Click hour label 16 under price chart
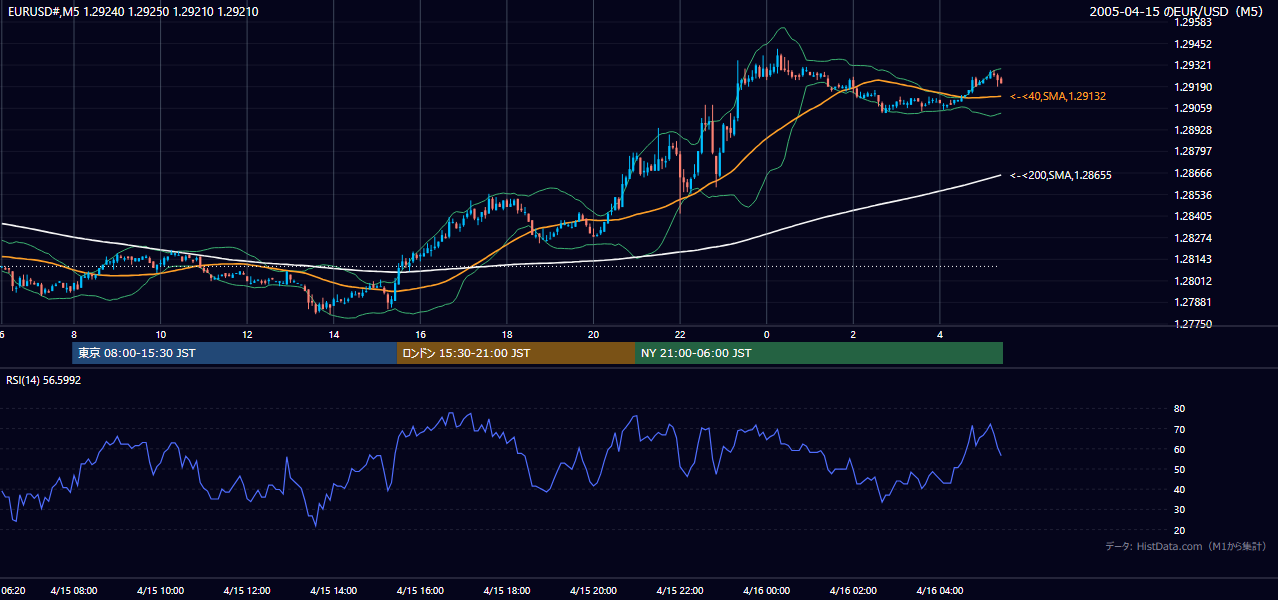The image size is (1278, 600). point(420,334)
